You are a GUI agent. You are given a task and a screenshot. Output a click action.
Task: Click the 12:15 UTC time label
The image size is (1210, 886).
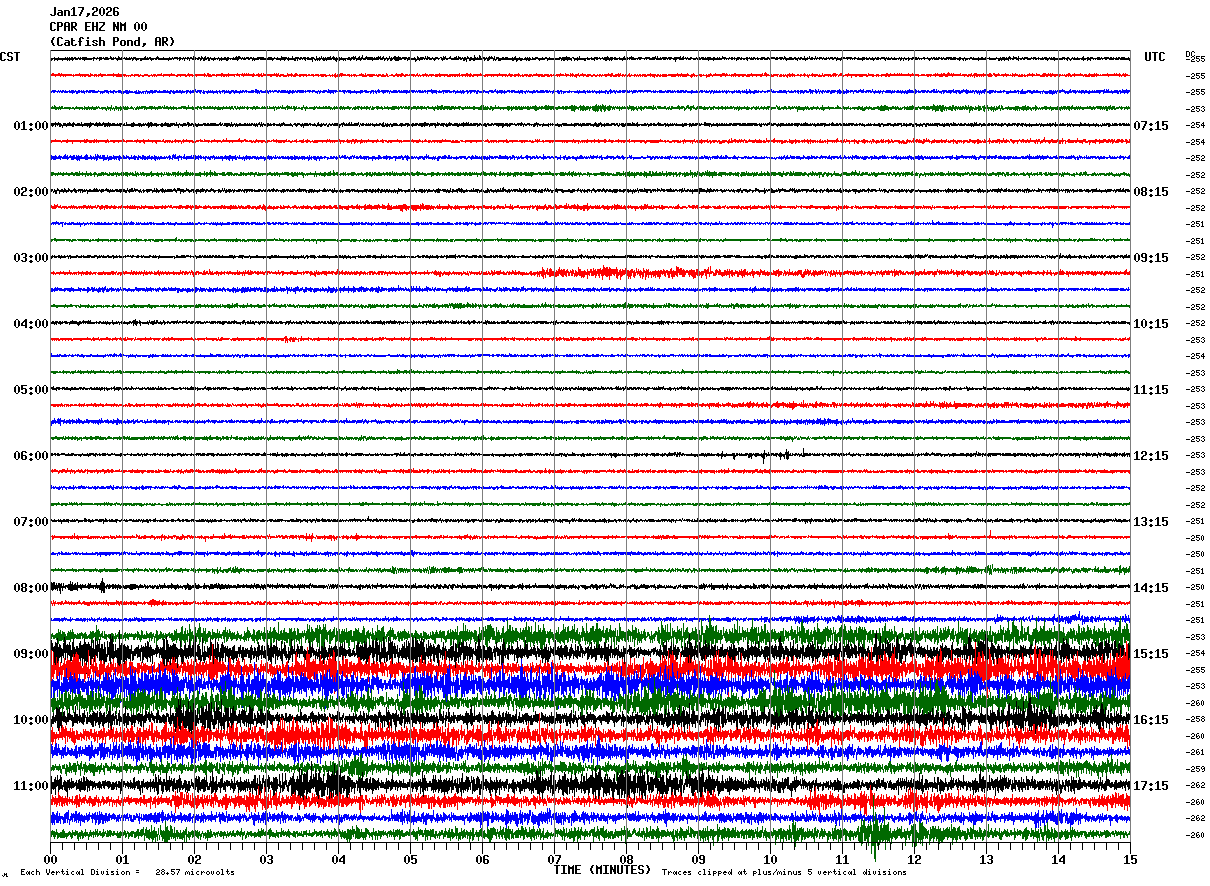pyautogui.click(x=1150, y=456)
